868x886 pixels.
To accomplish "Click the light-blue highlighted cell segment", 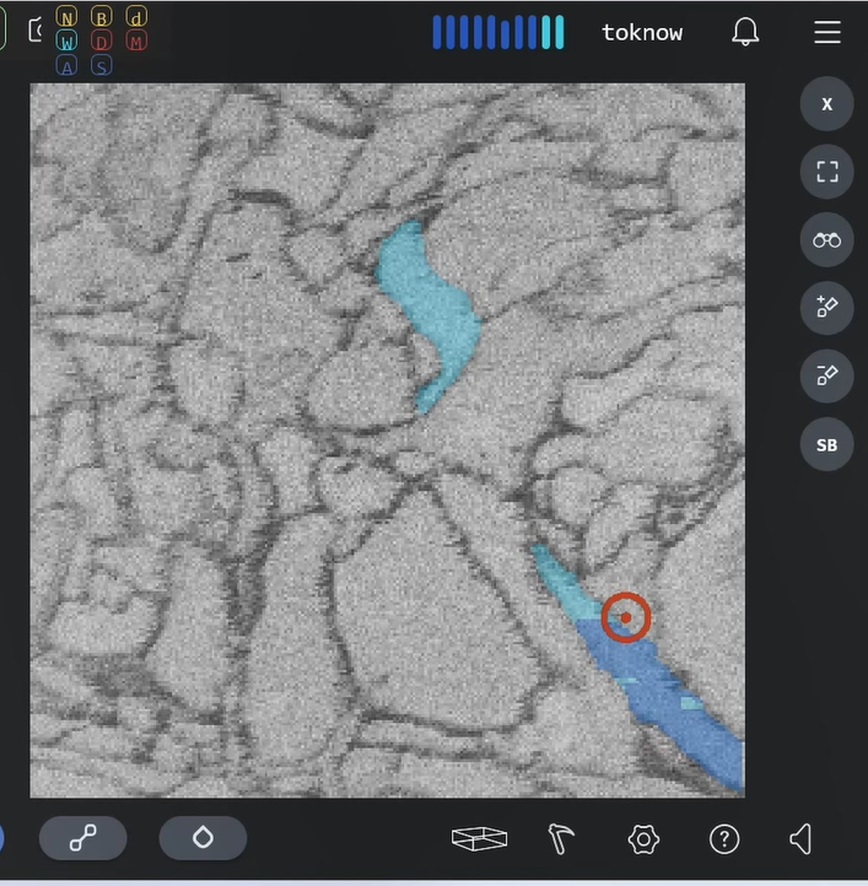I will point(432,305).
